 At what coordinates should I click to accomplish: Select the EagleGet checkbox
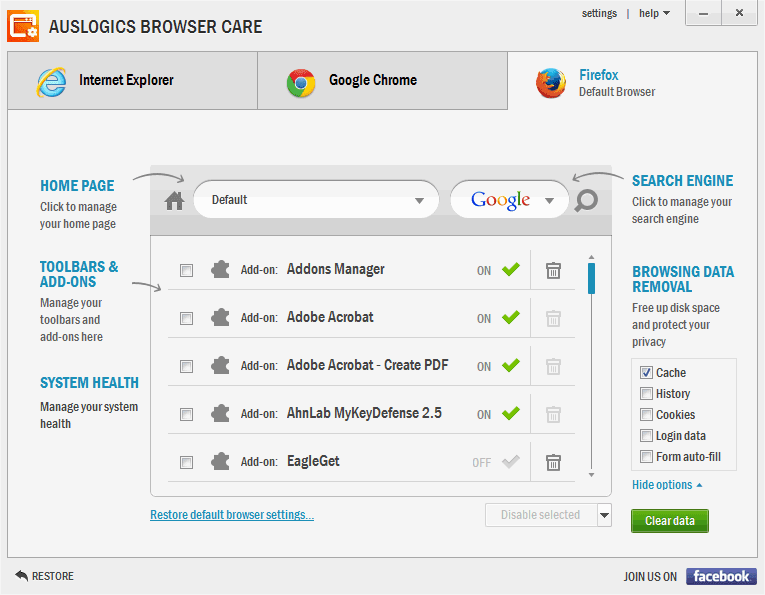pyautogui.click(x=186, y=463)
